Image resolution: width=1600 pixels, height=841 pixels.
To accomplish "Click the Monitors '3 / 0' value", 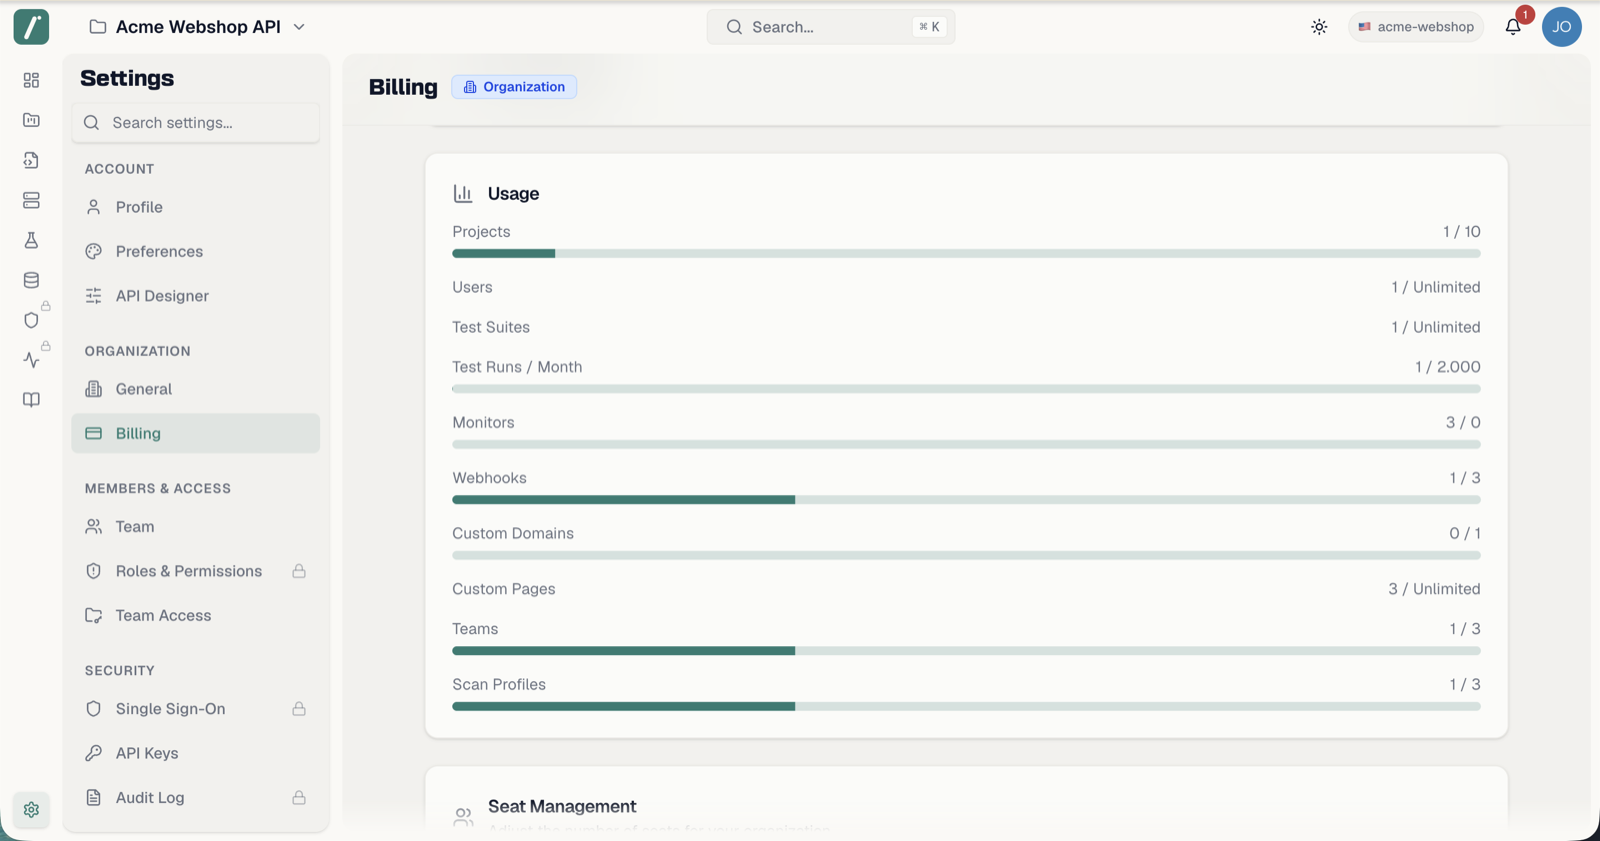I will 1463,422.
